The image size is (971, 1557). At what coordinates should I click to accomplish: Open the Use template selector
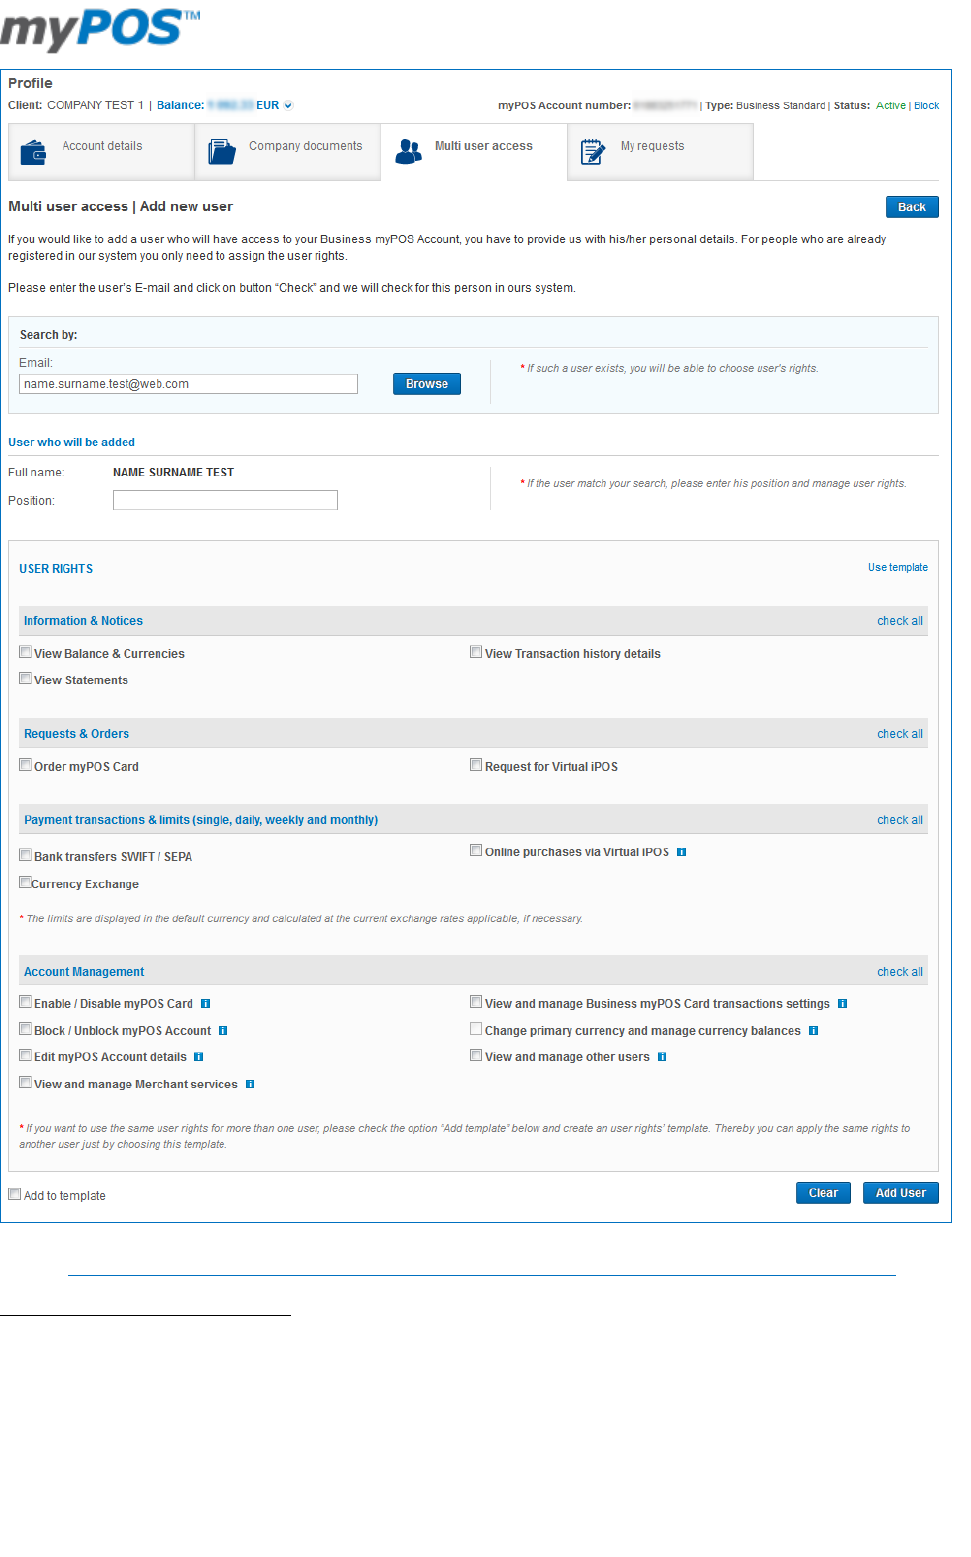click(x=897, y=568)
